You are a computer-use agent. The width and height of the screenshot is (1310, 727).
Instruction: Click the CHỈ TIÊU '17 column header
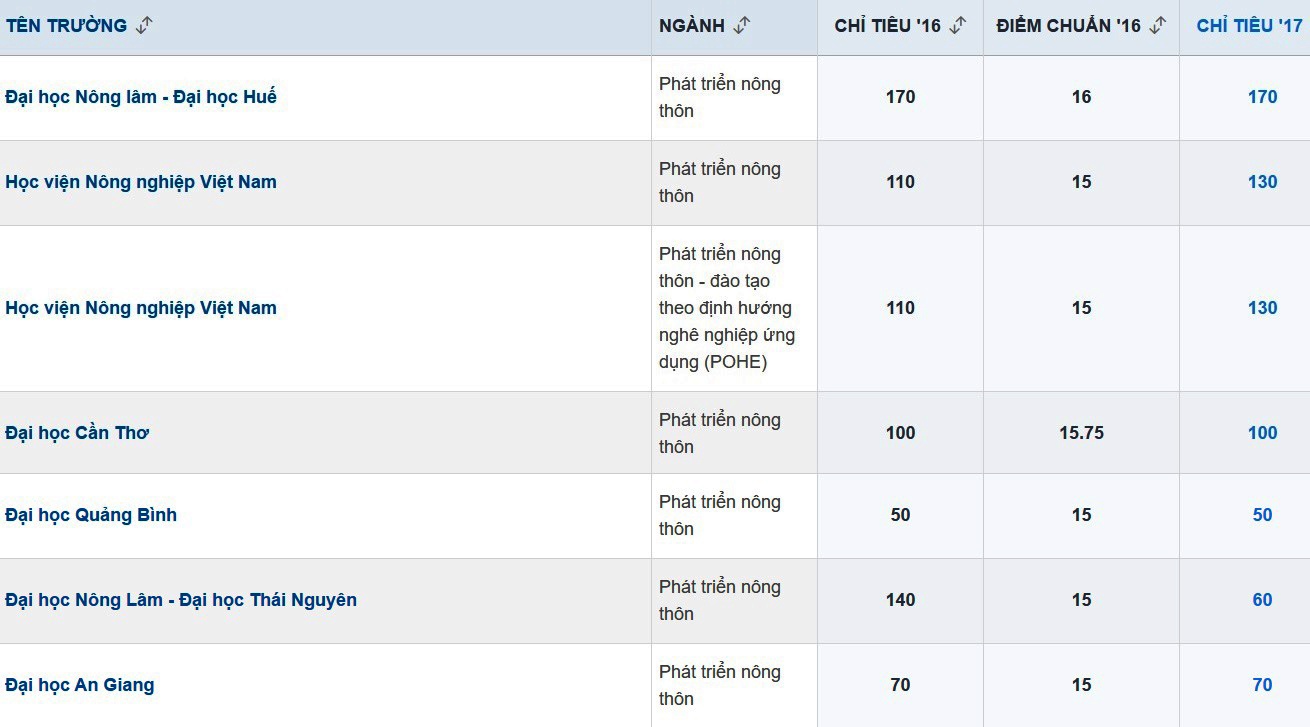tap(1249, 26)
